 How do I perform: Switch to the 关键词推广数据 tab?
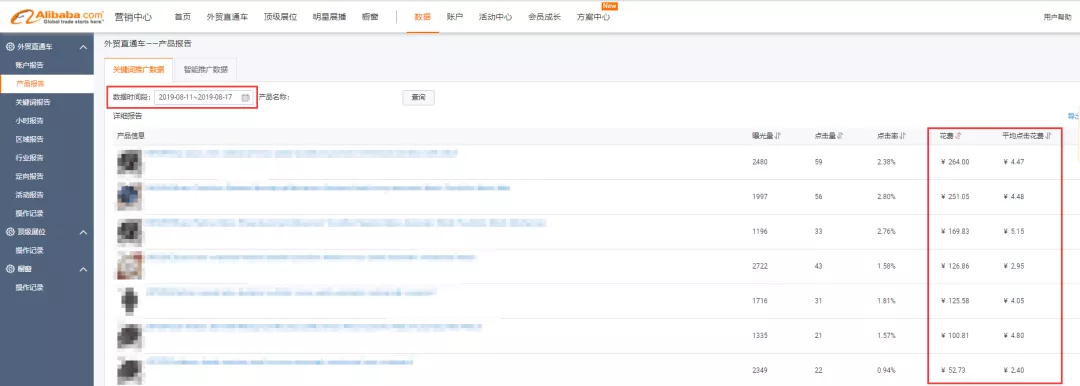tap(138, 70)
